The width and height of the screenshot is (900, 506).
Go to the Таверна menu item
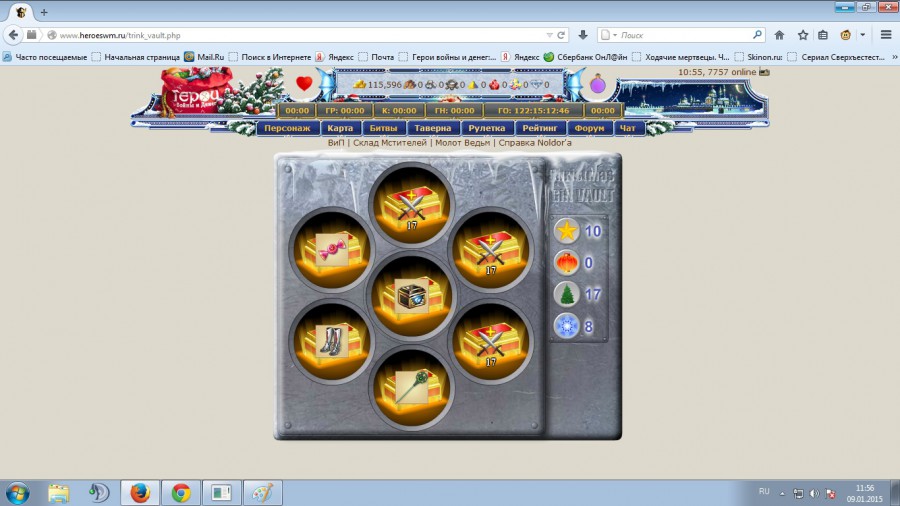click(x=434, y=128)
